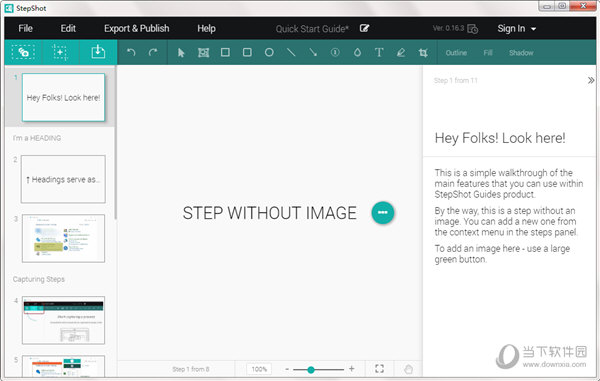Select step 5 thumbnail
The height and width of the screenshot is (381, 600).
pyautogui.click(x=64, y=366)
